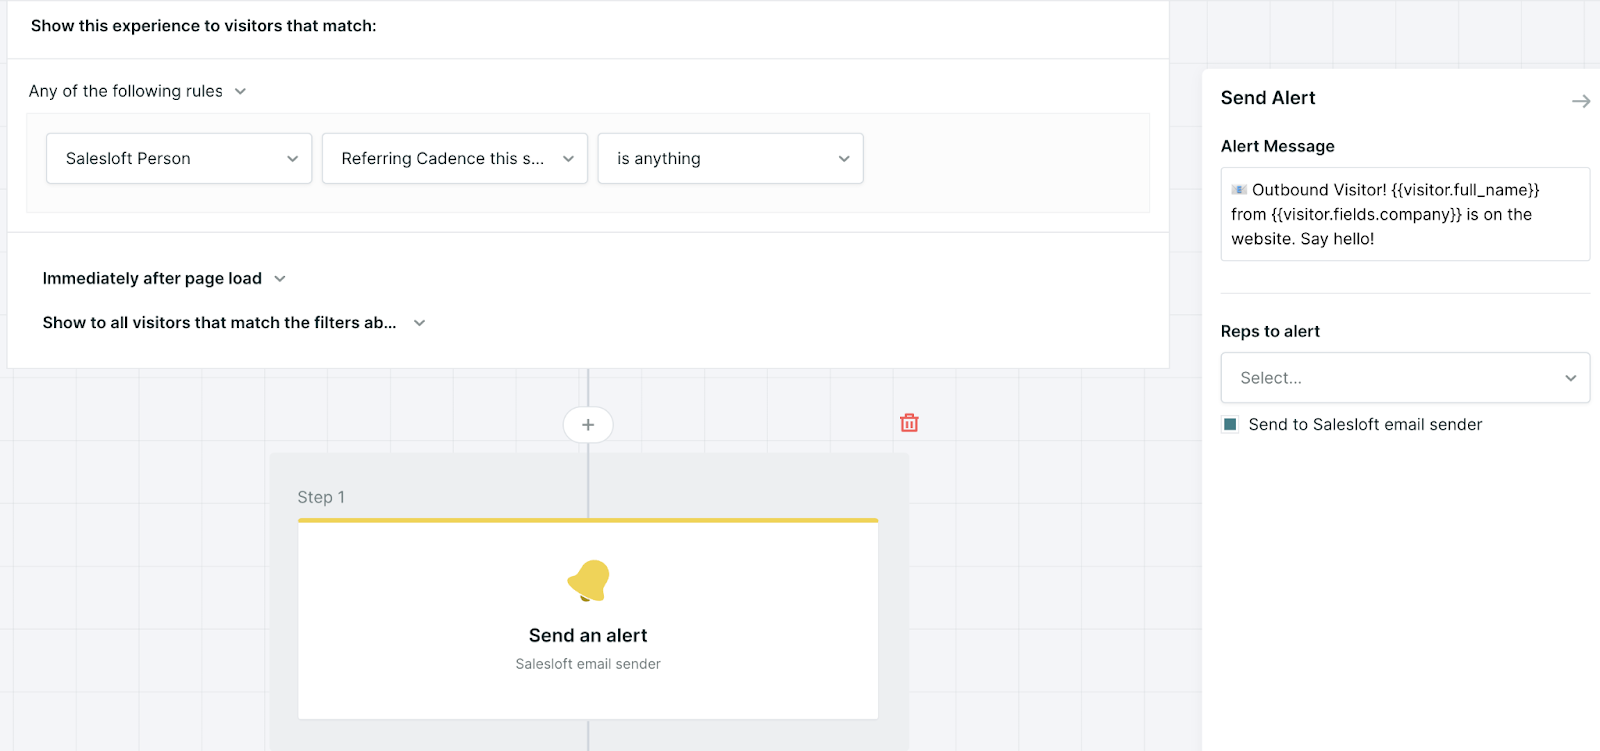This screenshot has height=751, width=1600.
Task: Open the 'is anything' condition dropdown
Action: tap(730, 158)
